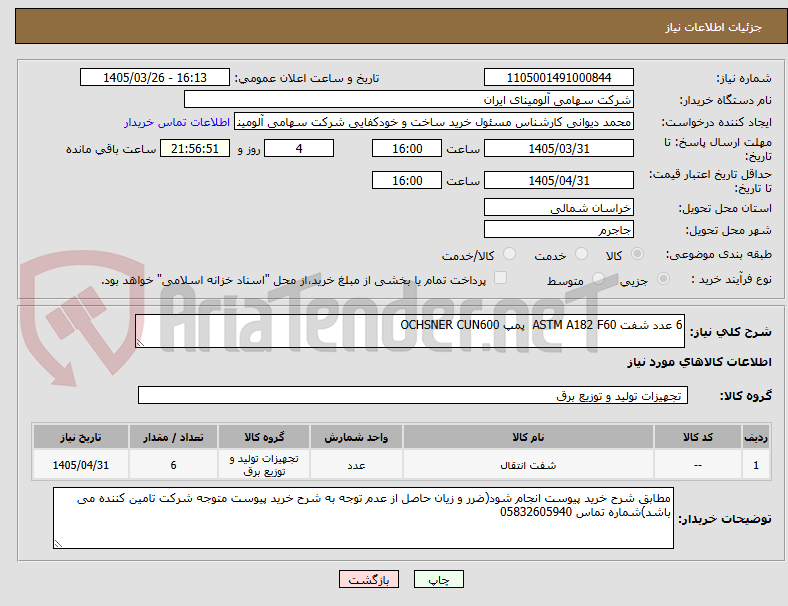The width and height of the screenshot is (788, 606).
Task: Click the quantity cell showing 6
Action: [173, 465]
